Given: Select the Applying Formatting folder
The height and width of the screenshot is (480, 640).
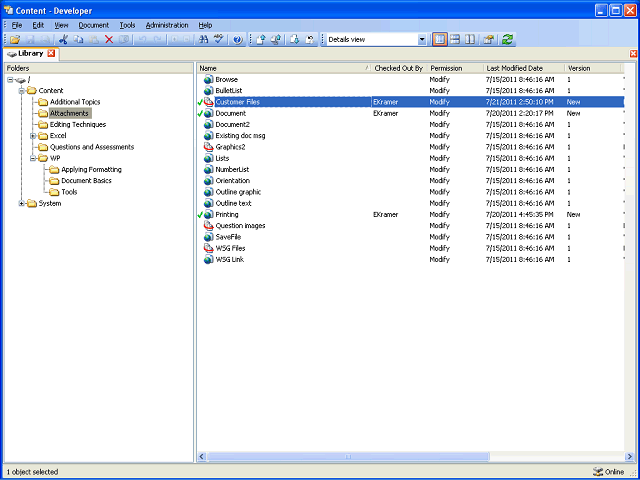Looking at the screenshot, I should 91,169.
